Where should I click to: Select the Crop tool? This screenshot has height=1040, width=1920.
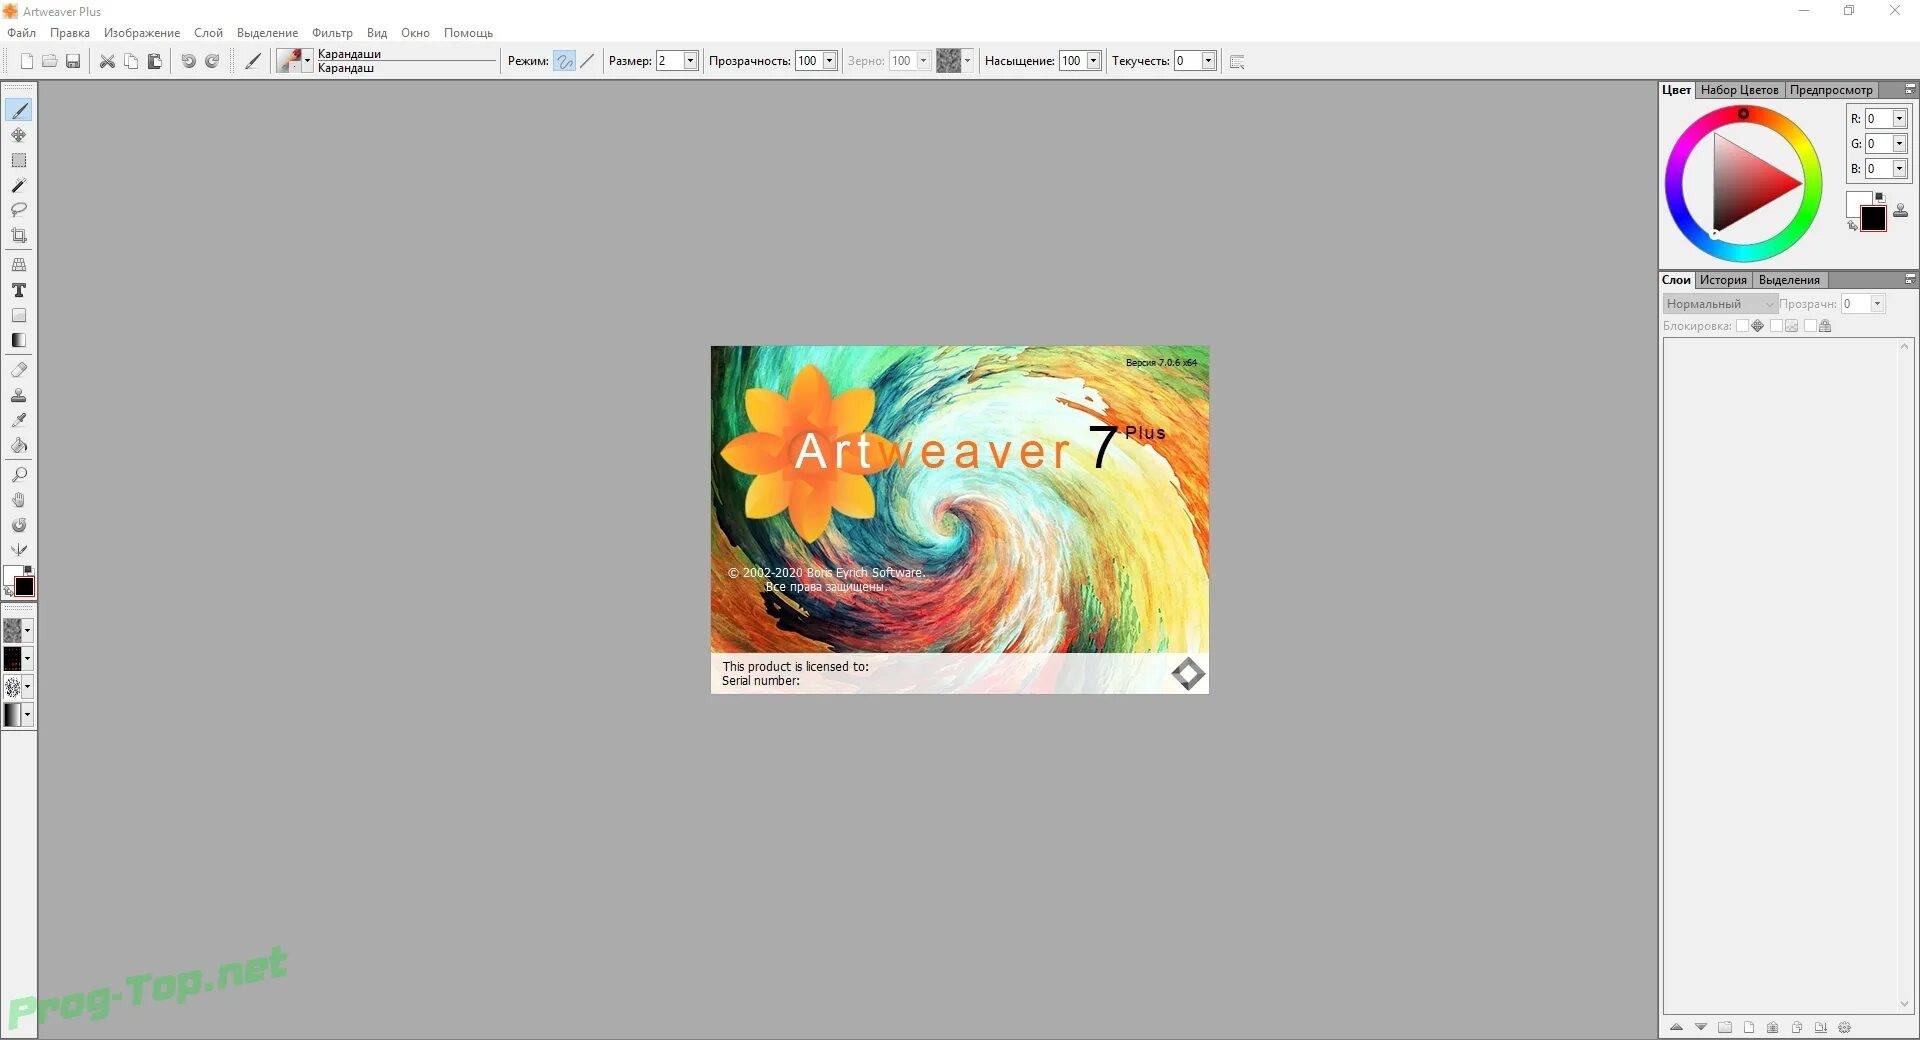(x=19, y=235)
